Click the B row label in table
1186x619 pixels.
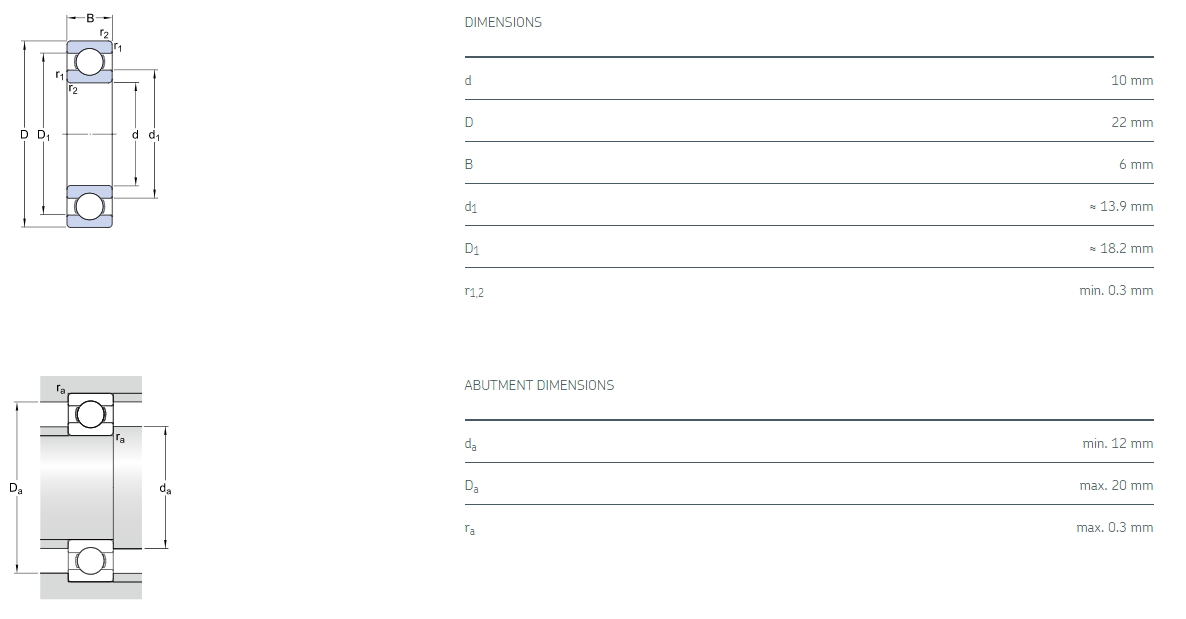(x=468, y=164)
